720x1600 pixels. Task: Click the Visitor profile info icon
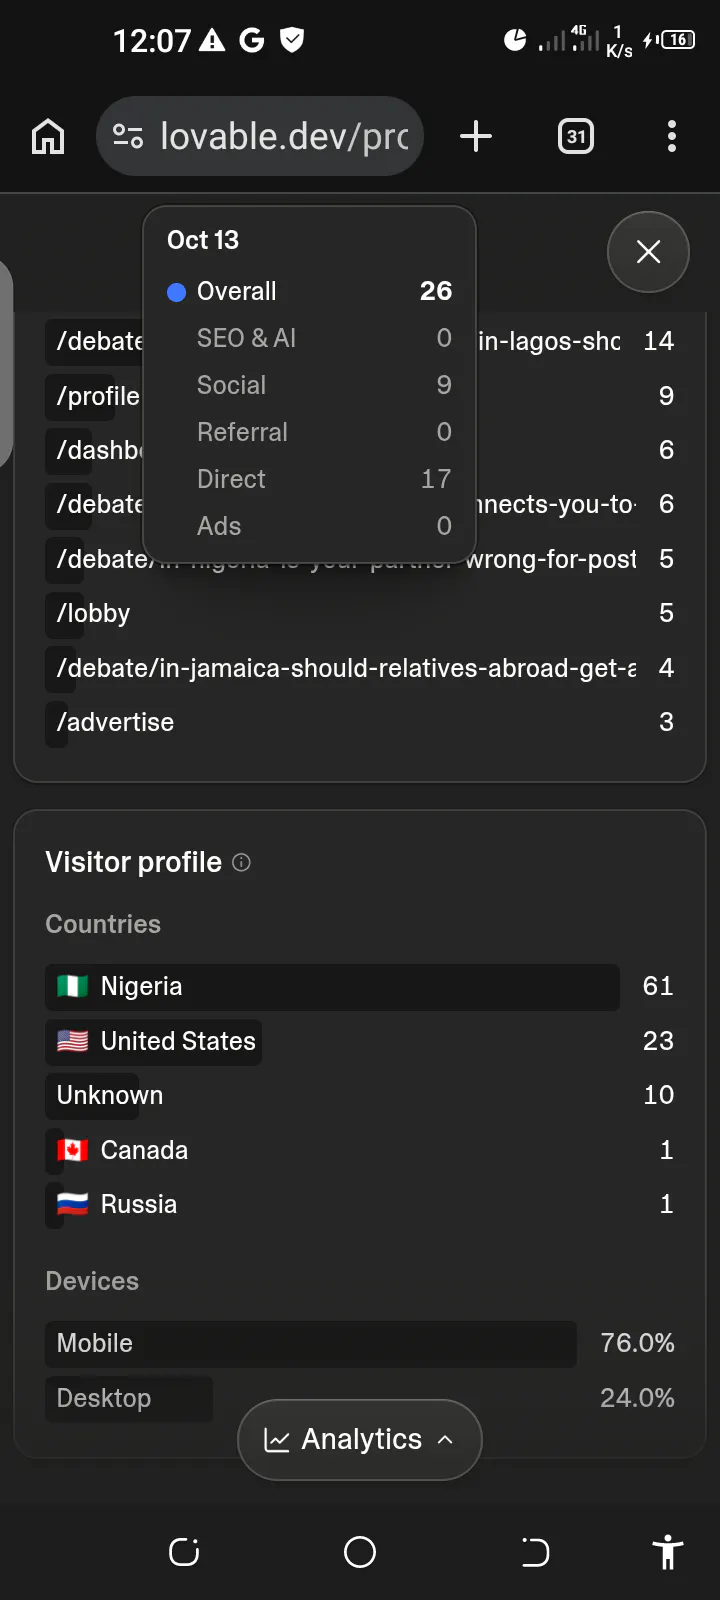241,862
